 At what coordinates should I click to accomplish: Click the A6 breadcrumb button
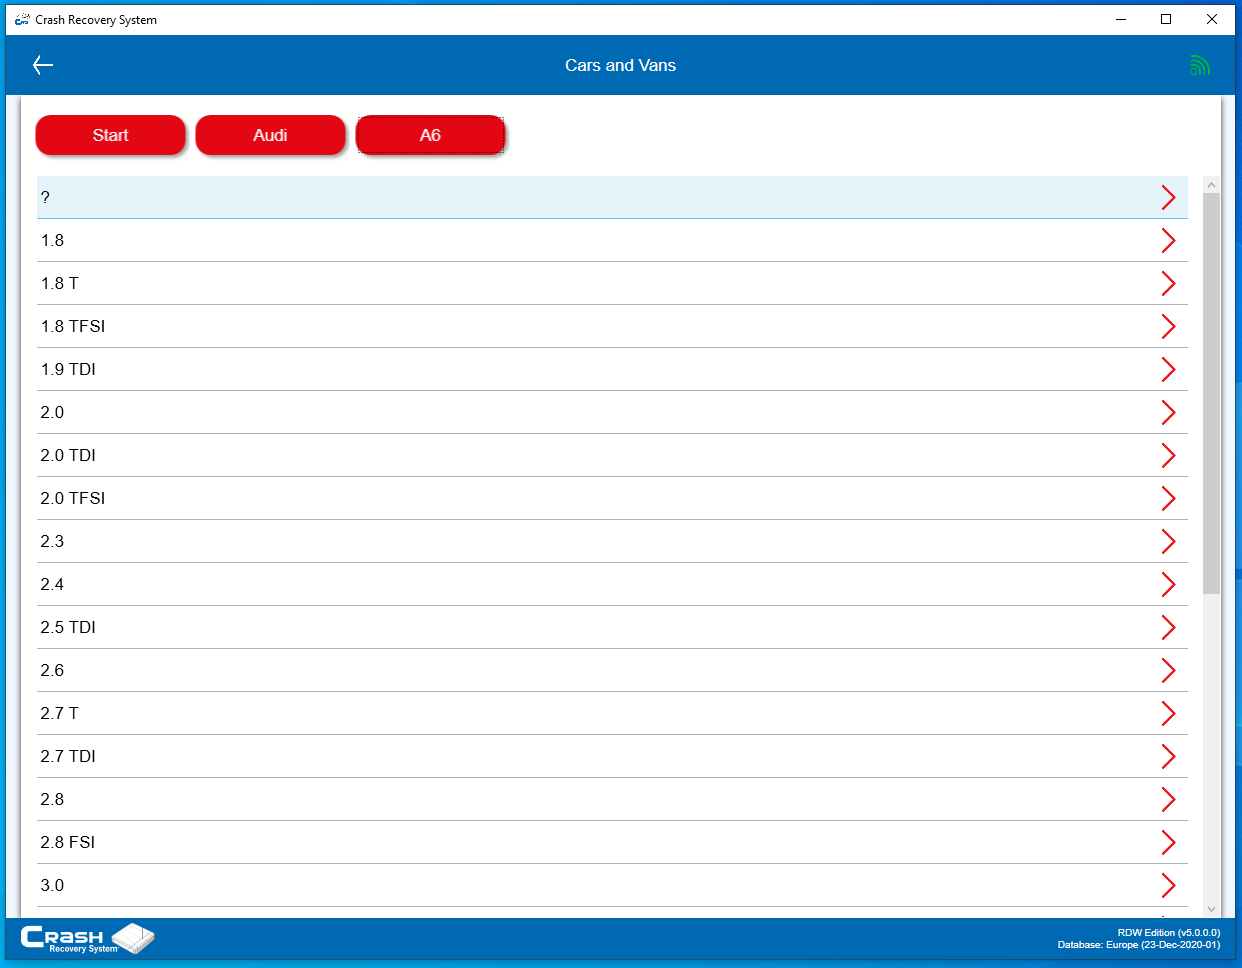430,135
